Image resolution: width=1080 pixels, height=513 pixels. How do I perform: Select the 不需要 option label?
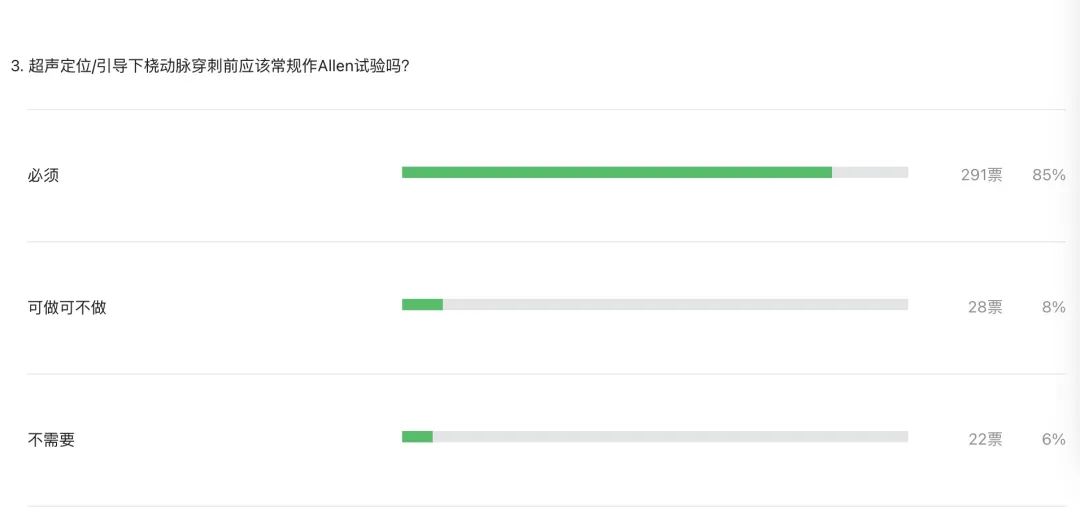coord(51,439)
